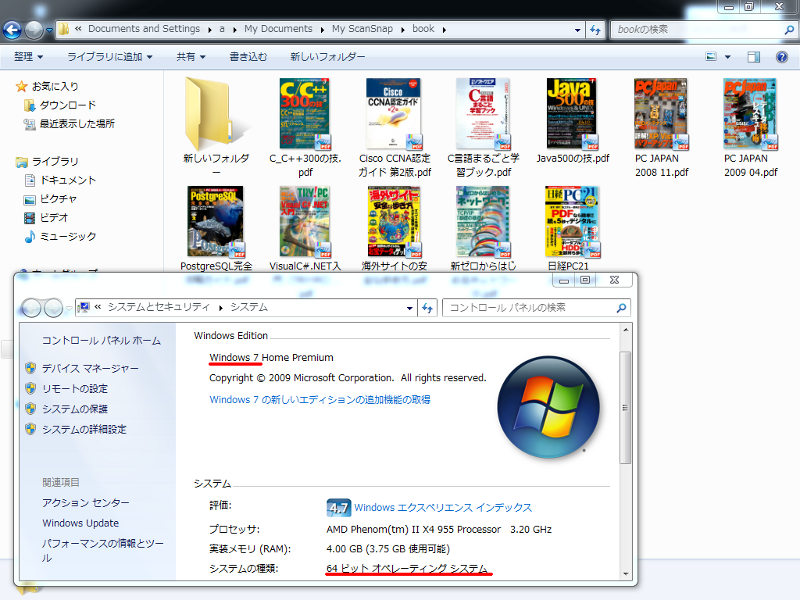
Task: Click the Control Panel icon in the System address bar
Action: coord(84,307)
